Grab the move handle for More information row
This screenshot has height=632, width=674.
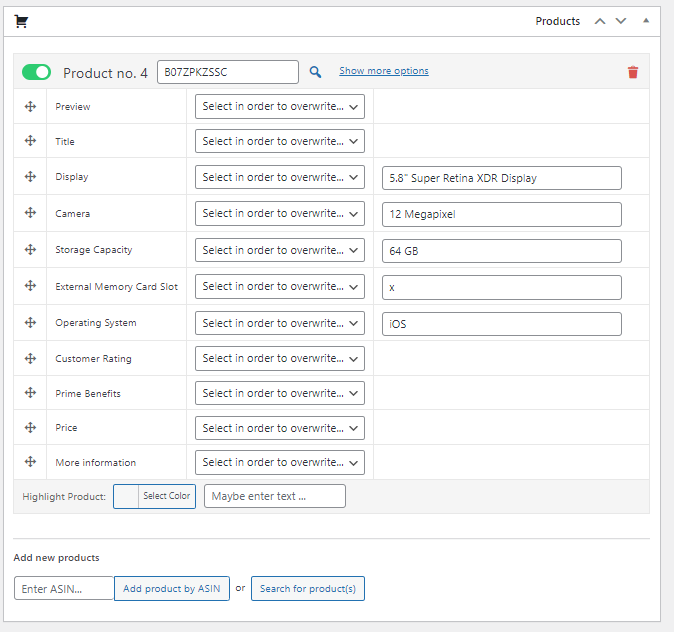pos(30,462)
